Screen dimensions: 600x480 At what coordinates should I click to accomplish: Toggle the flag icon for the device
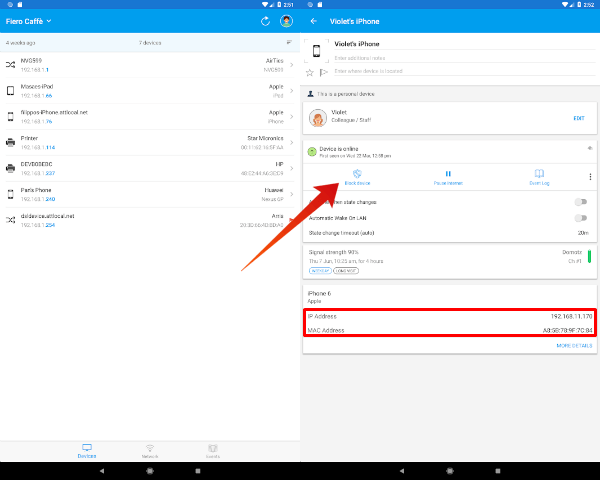324,72
